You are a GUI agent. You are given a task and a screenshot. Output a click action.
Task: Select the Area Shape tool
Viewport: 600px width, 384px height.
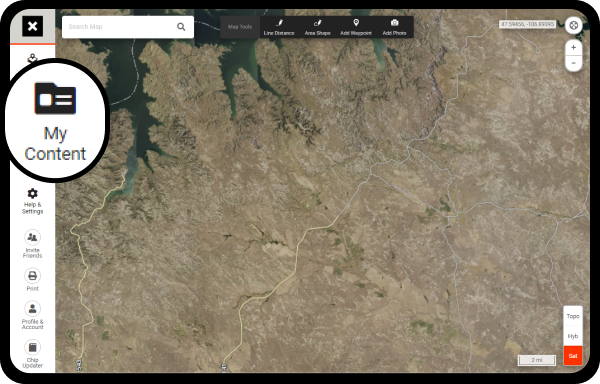click(317, 27)
